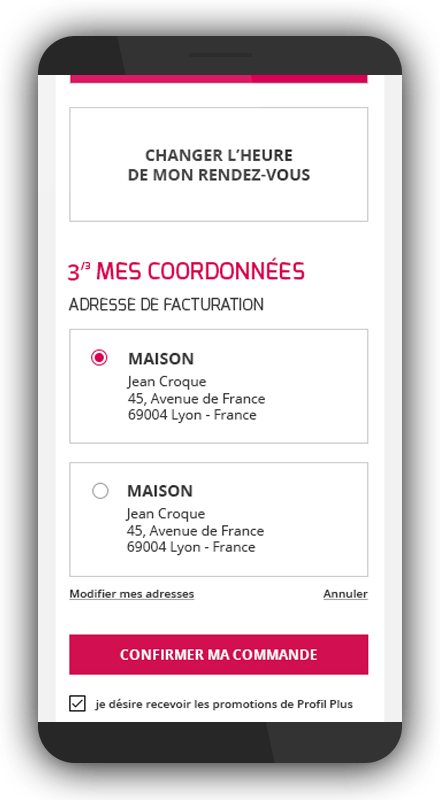The image size is (440, 800).
Task: Click the 45, Avenue de France line in the selected card
Action: [197, 398]
